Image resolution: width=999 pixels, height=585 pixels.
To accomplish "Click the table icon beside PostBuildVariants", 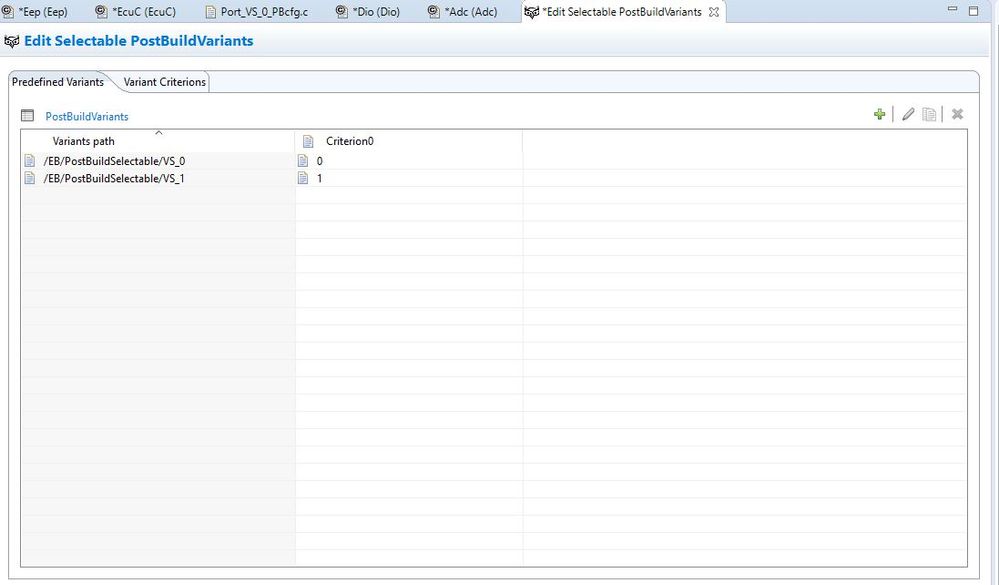I will click(27, 115).
